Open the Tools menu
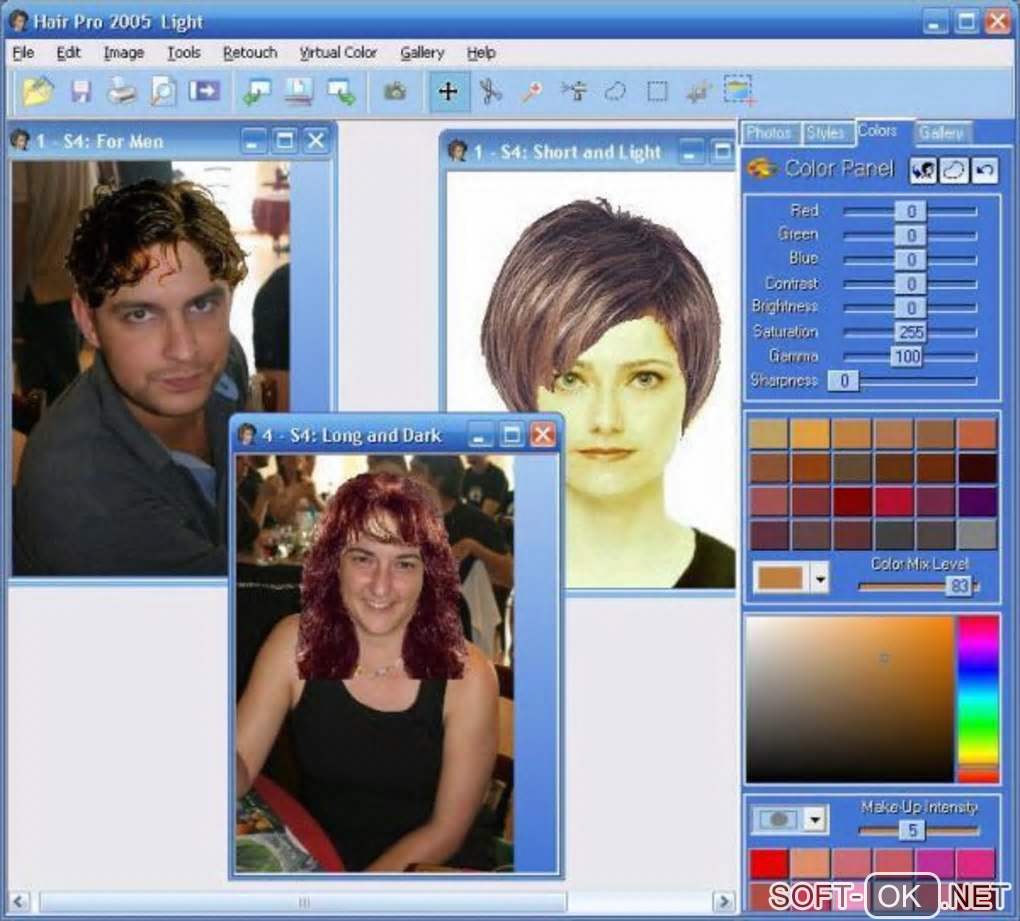 click(x=183, y=53)
